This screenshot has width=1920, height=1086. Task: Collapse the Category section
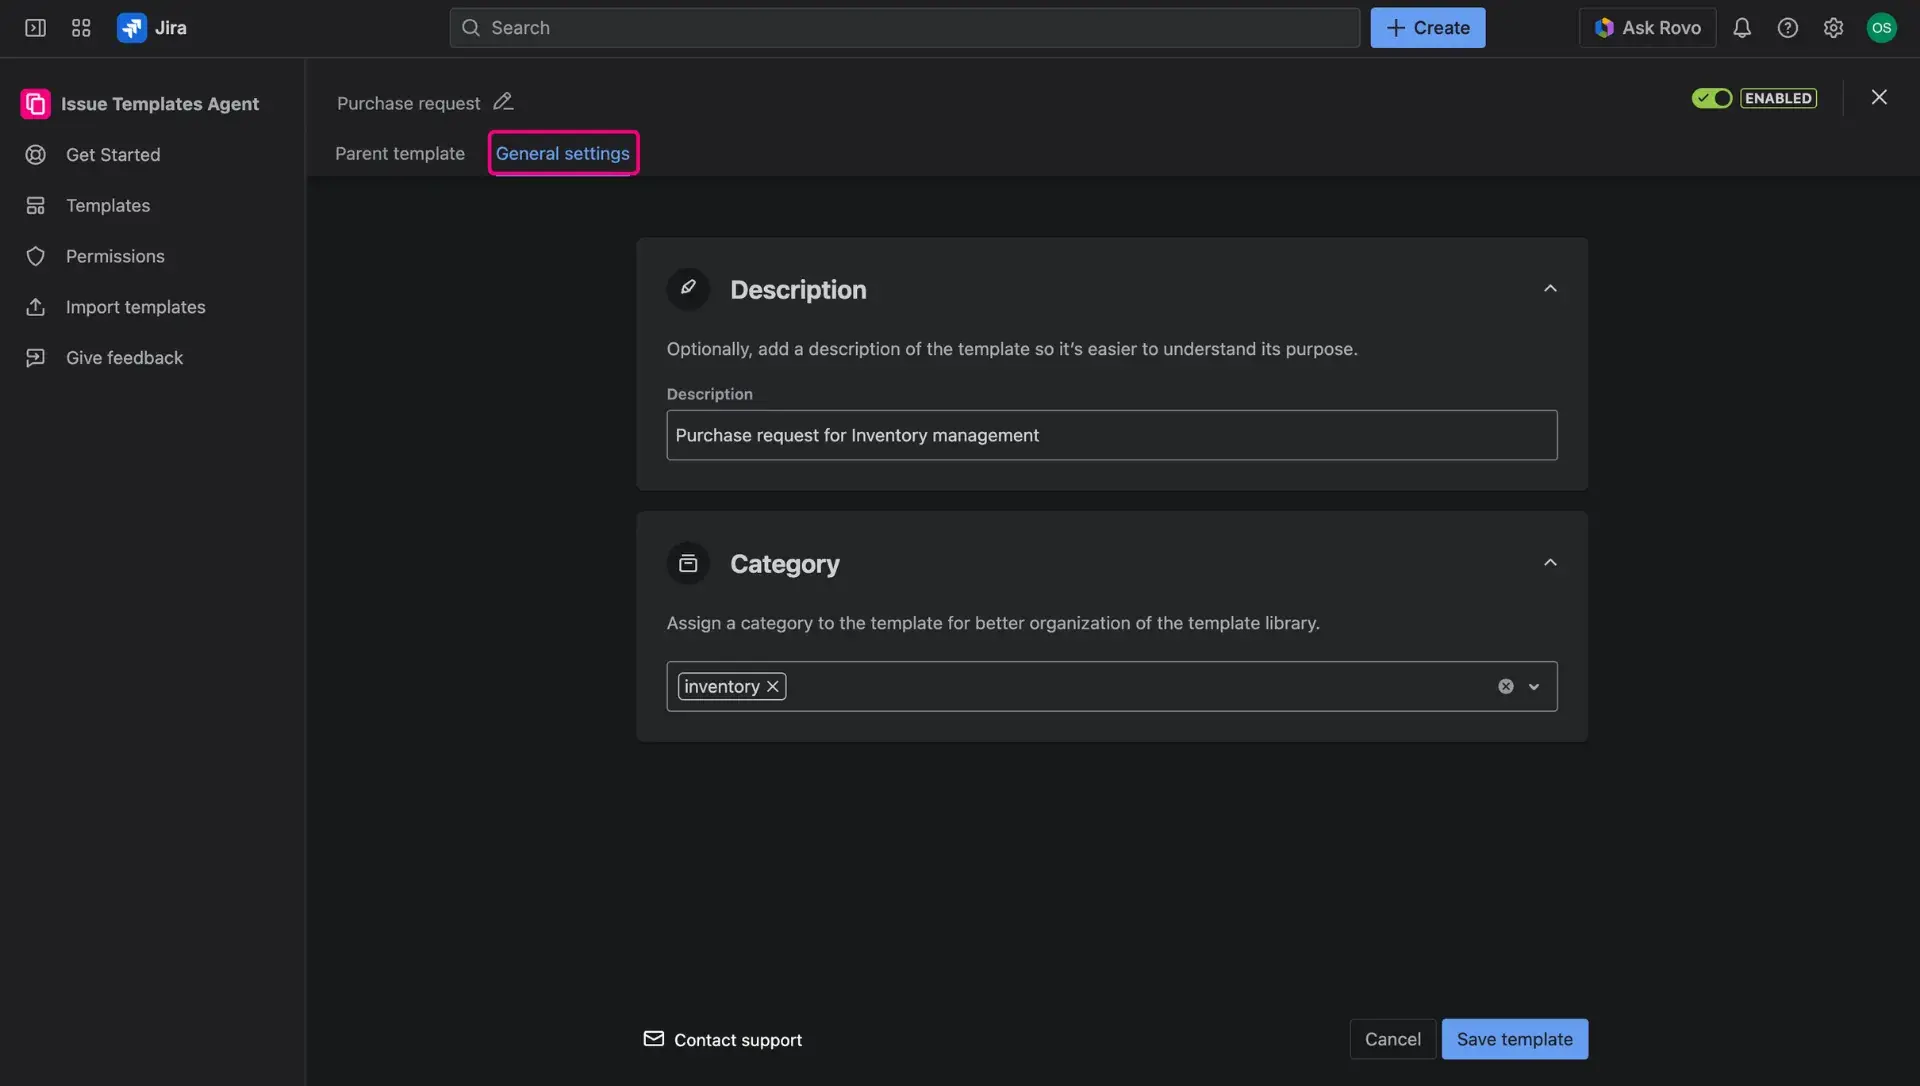[x=1550, y=562]
